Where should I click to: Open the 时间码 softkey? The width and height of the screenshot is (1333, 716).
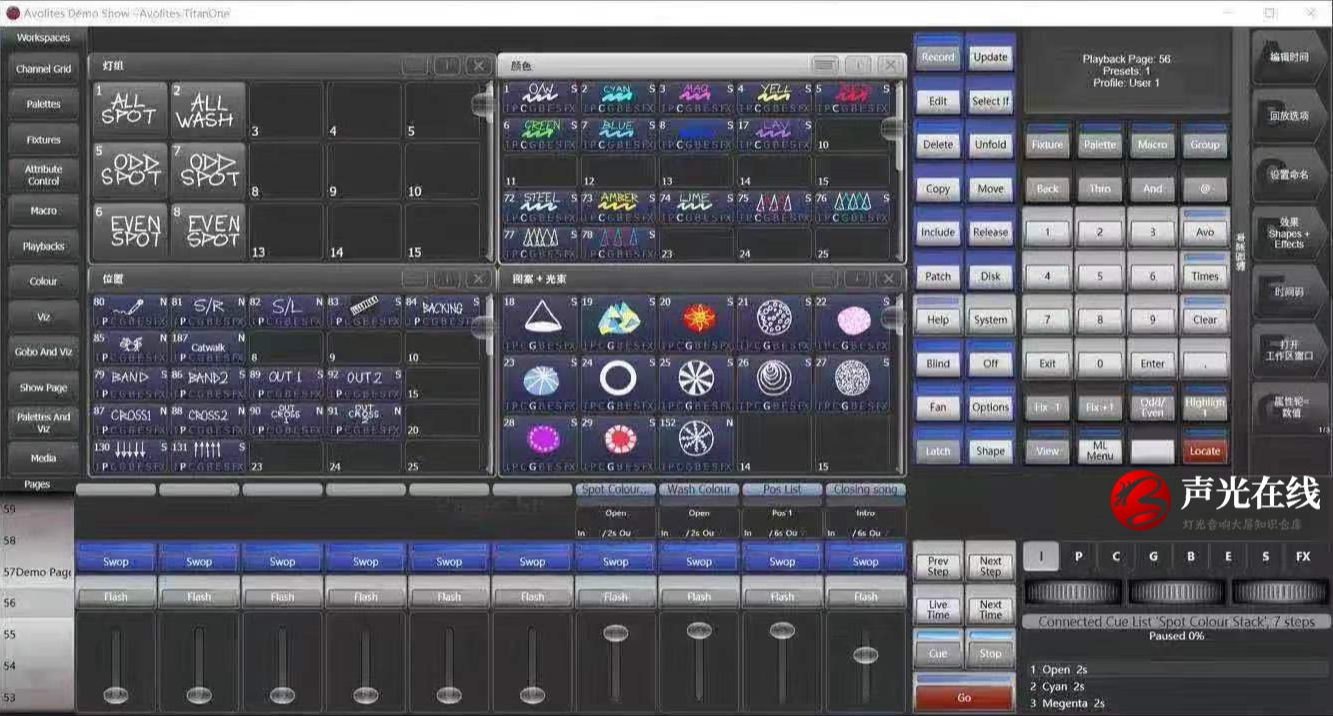click(x=1288, y=291)
